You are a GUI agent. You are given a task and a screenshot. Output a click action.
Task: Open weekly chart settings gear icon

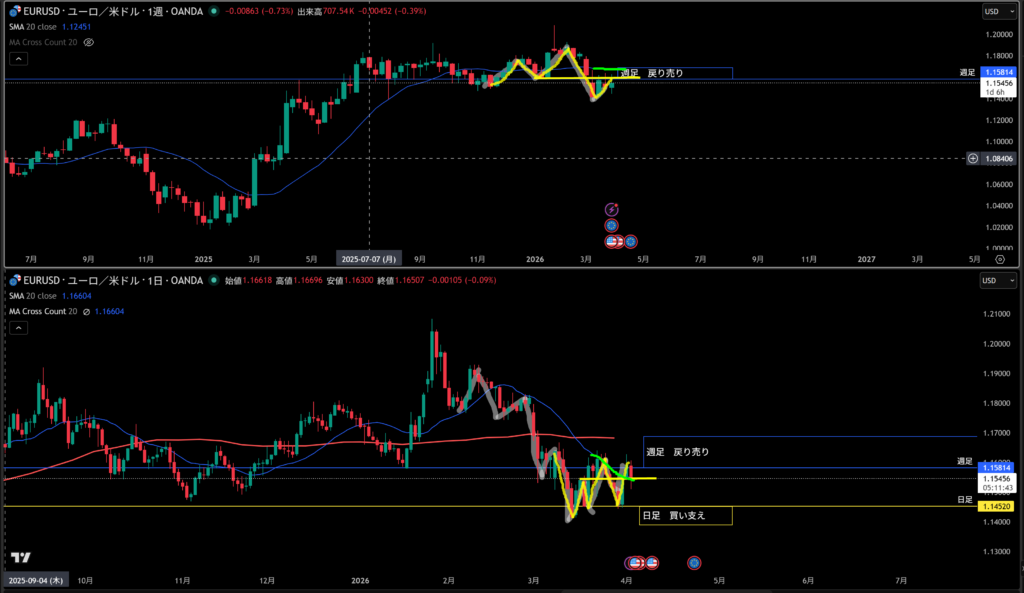coord(999,258)
